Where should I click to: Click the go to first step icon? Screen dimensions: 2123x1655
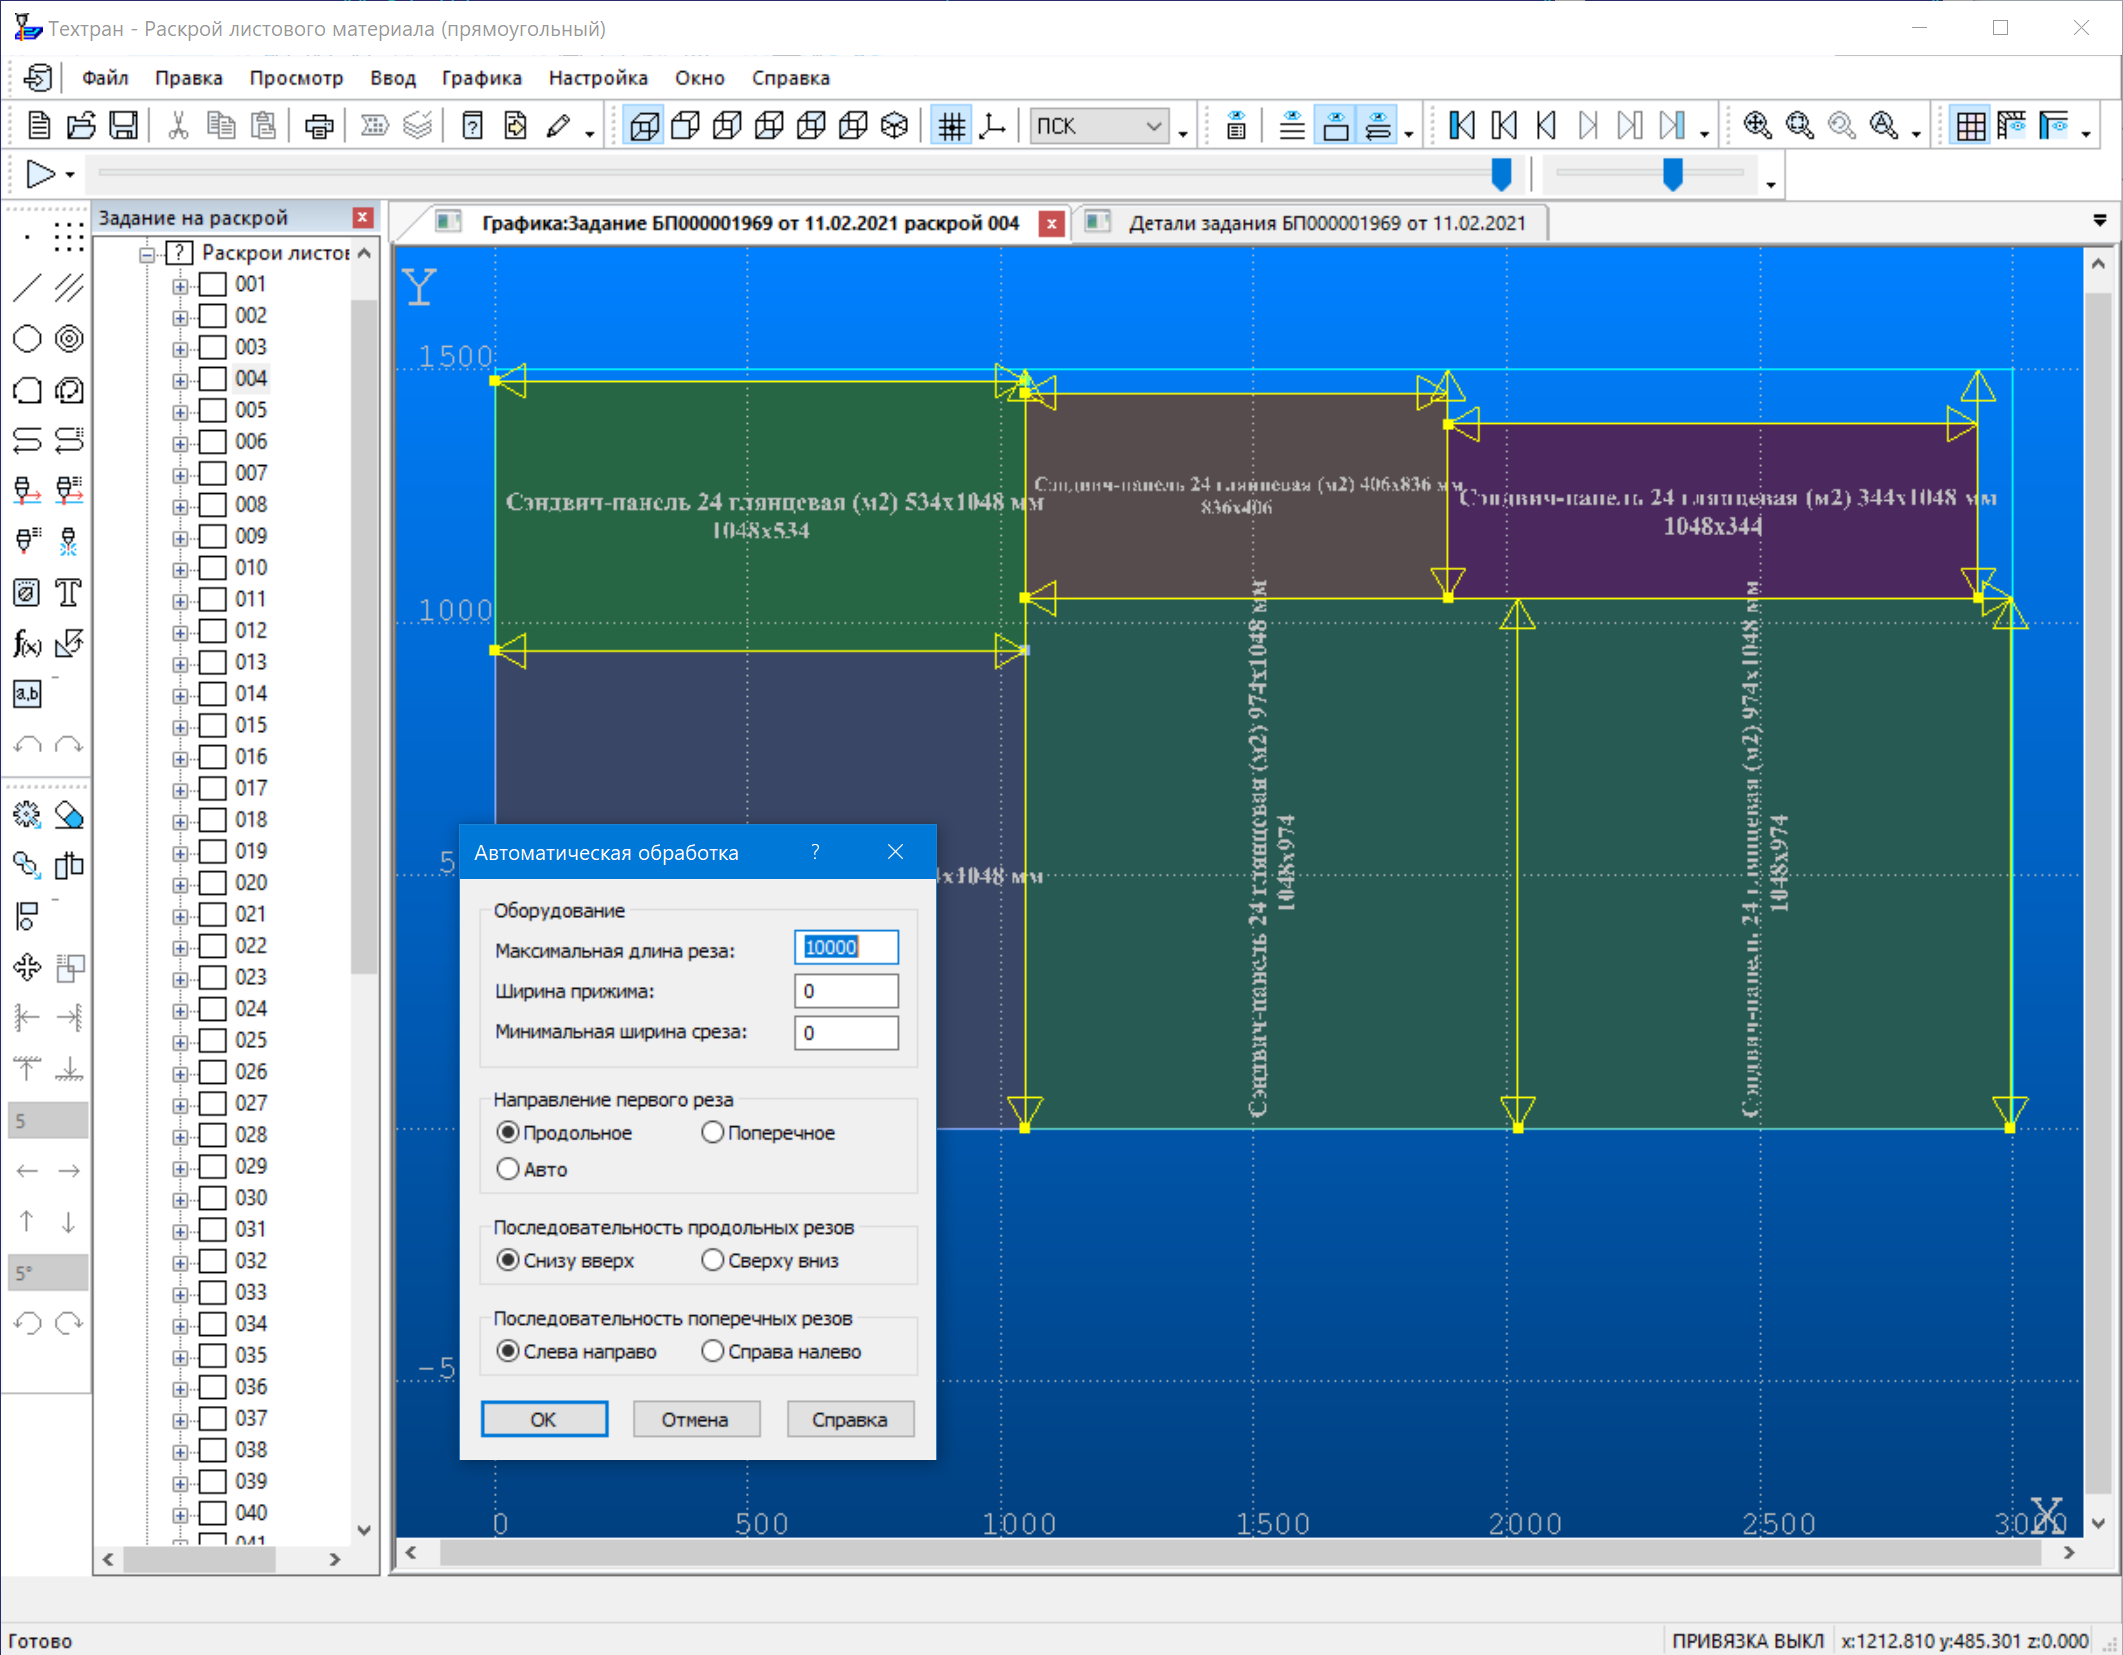pos(1461,126)
